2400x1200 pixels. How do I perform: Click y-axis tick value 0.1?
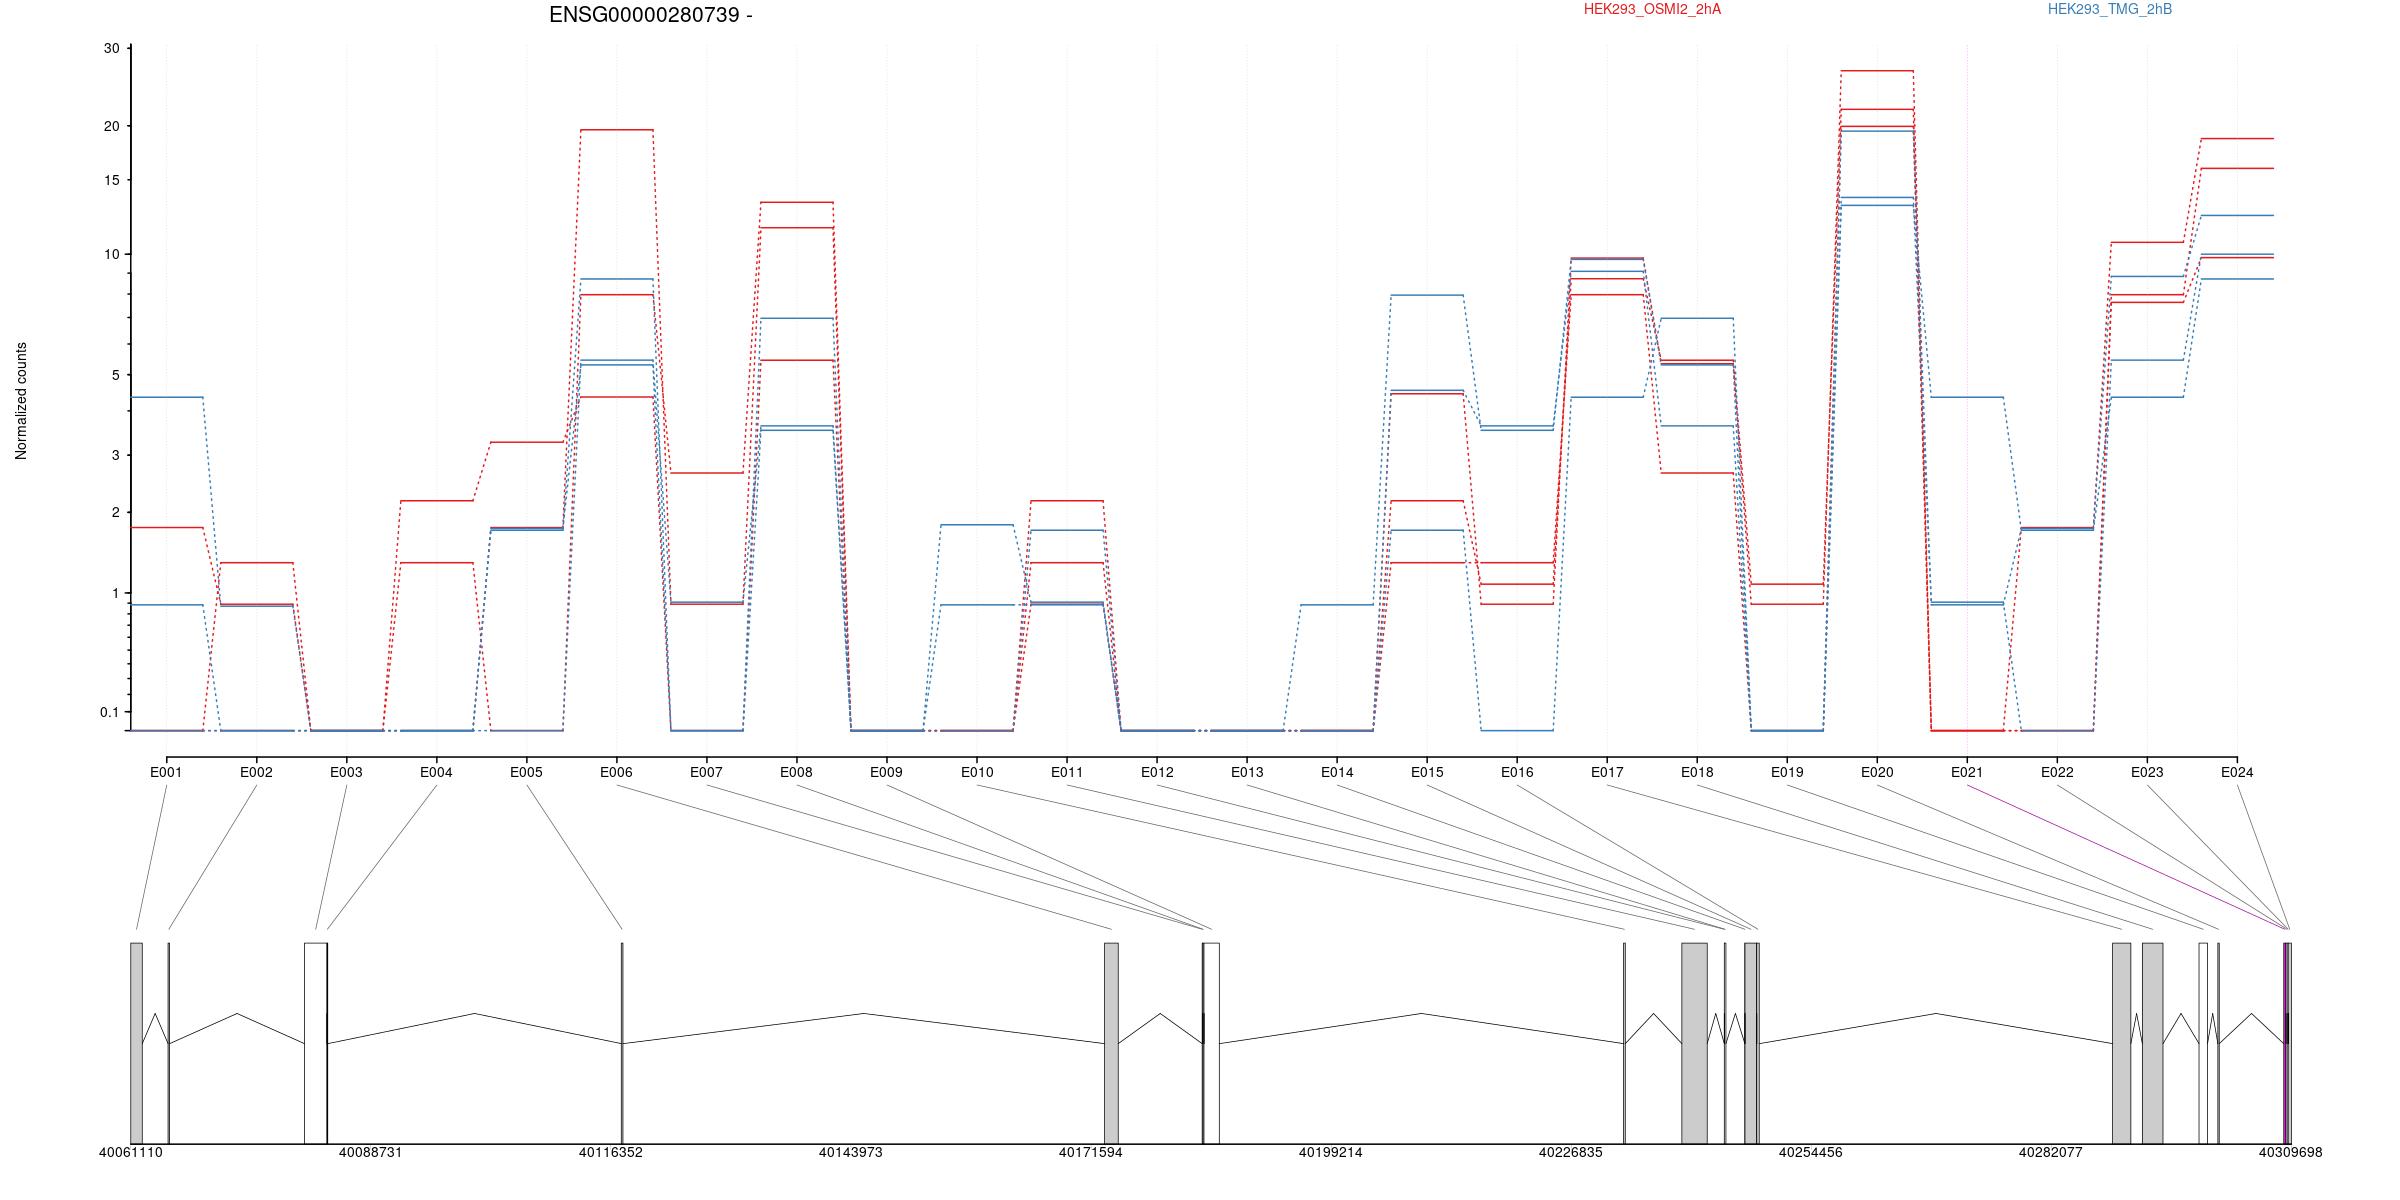(109, 712)
